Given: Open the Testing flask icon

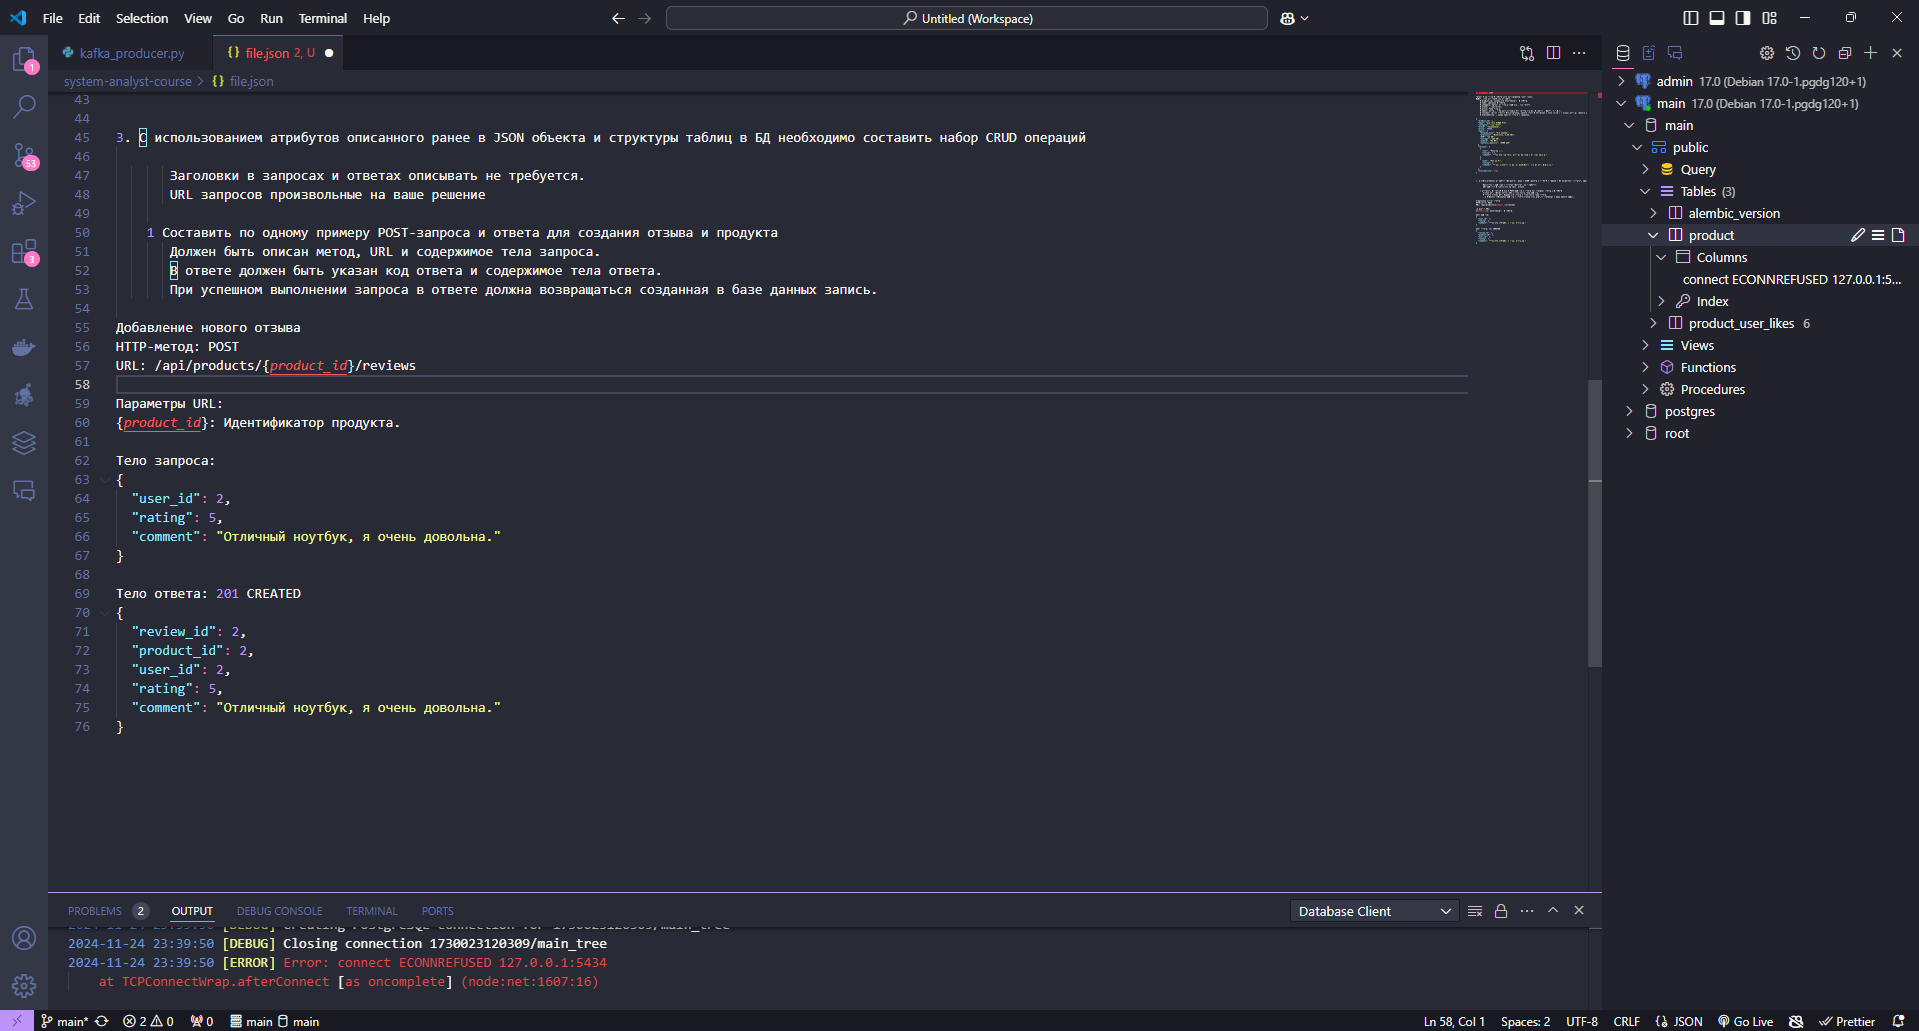Looking at the screenshot, I should click(x=24, y=299).
